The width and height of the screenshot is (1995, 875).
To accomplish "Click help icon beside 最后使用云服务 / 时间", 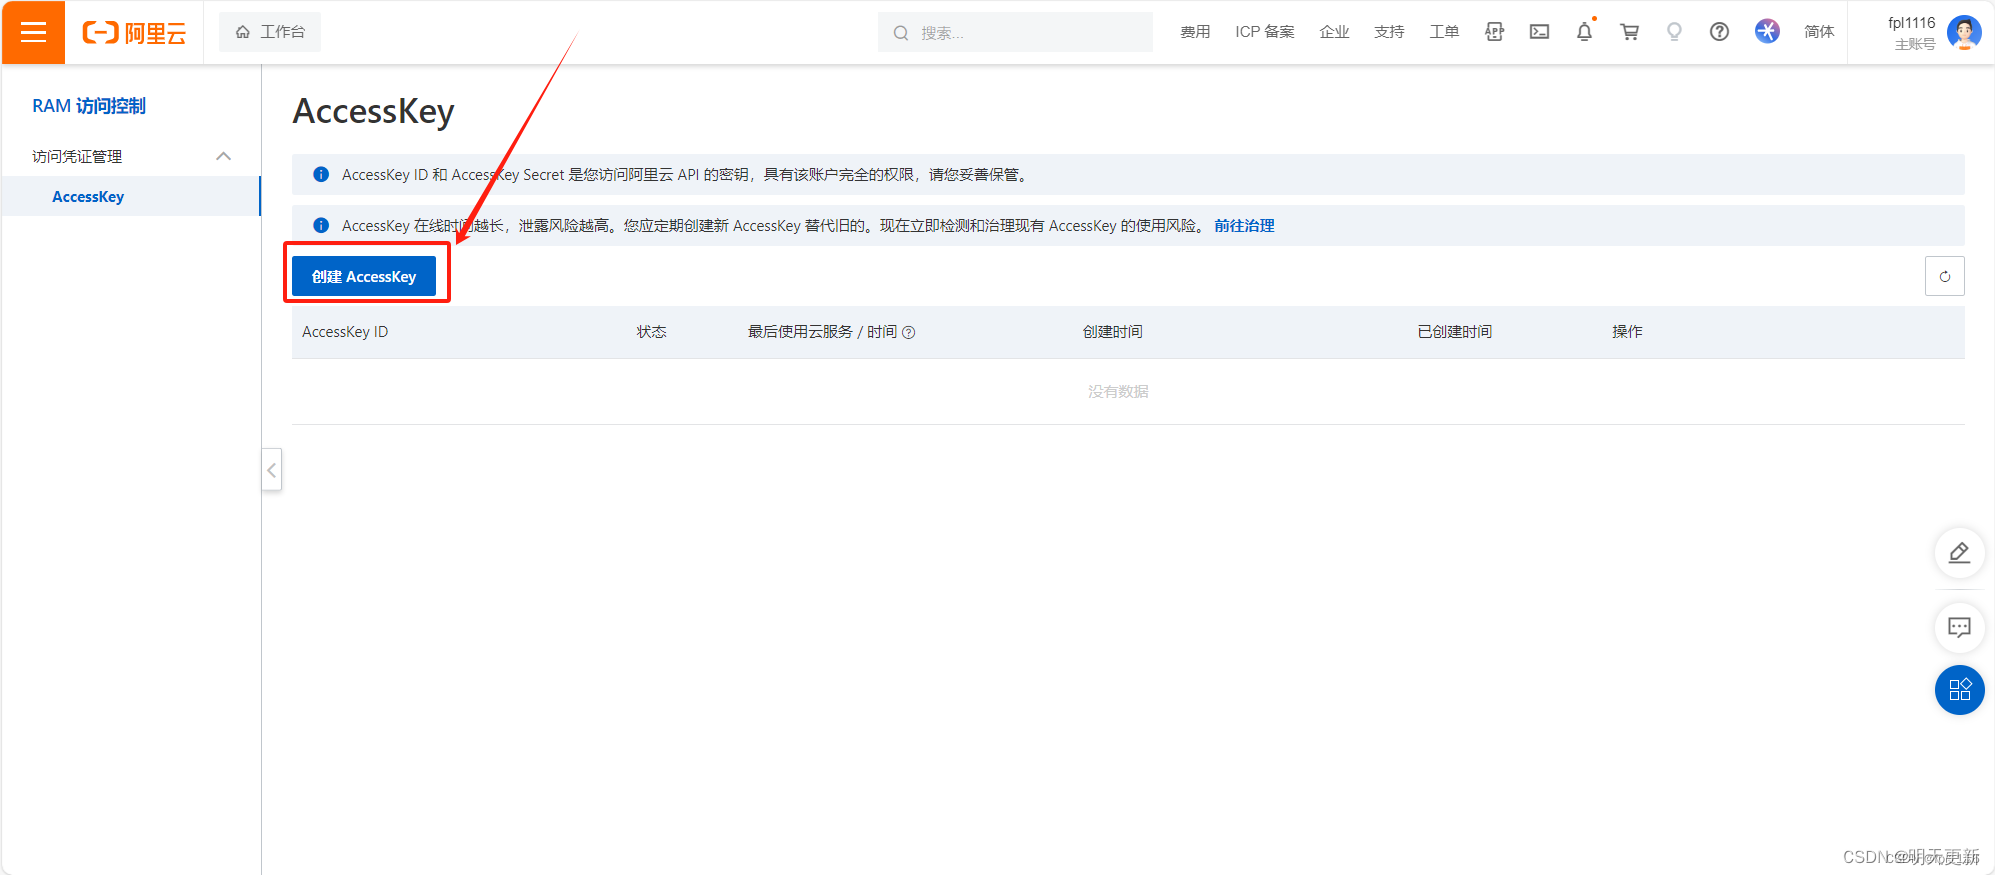I will [x=908, y=333].
